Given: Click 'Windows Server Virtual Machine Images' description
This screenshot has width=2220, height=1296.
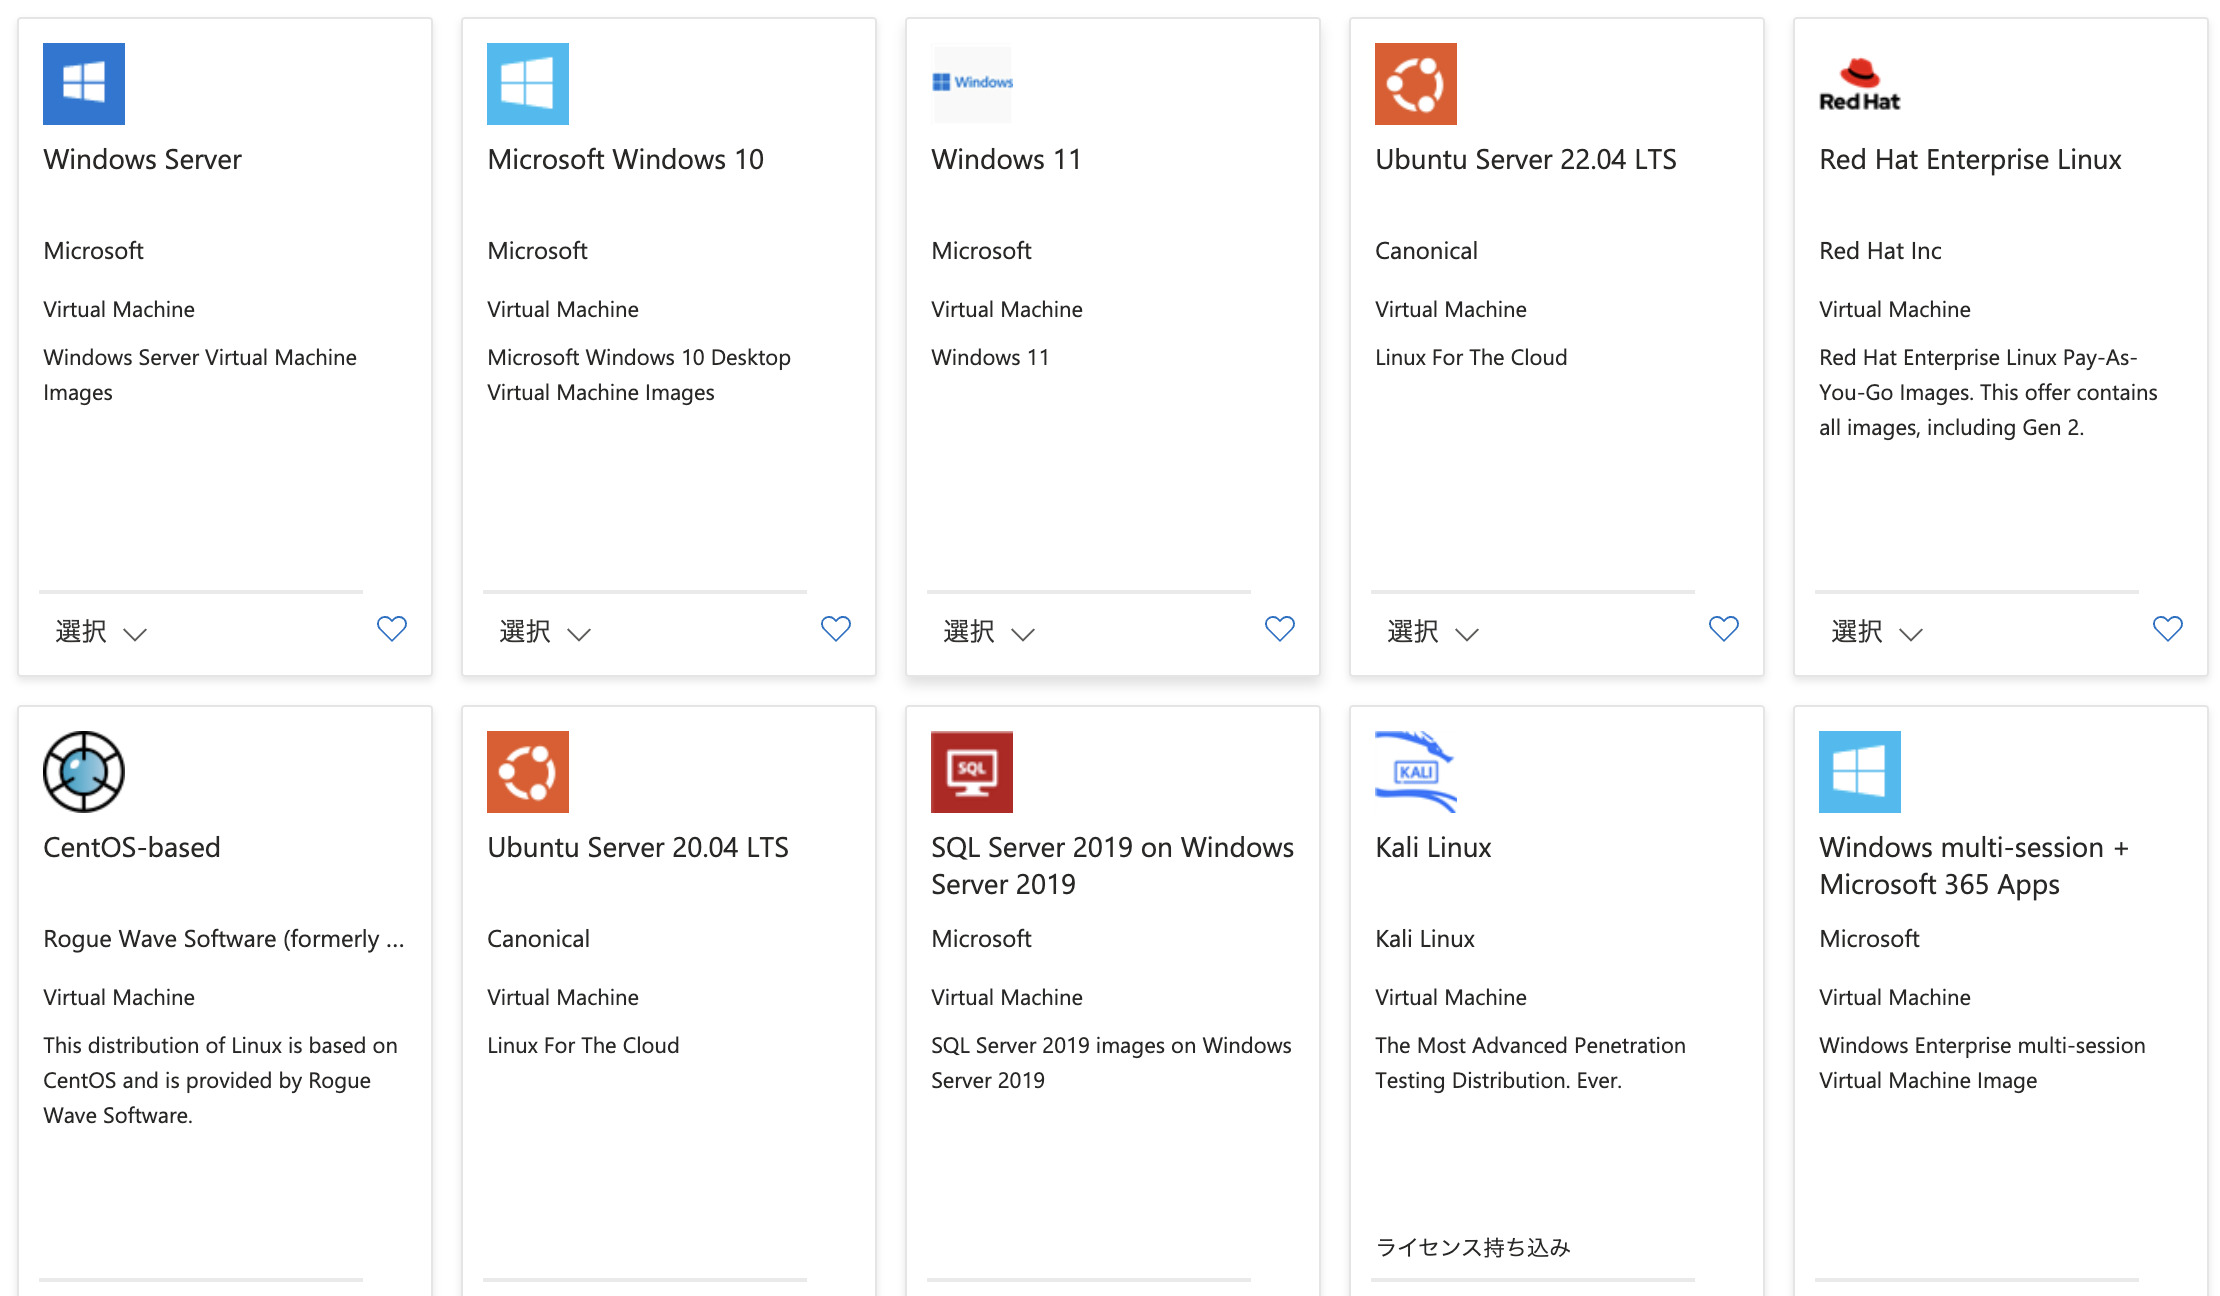Looking at the screenshot, I should pos(200,375).
